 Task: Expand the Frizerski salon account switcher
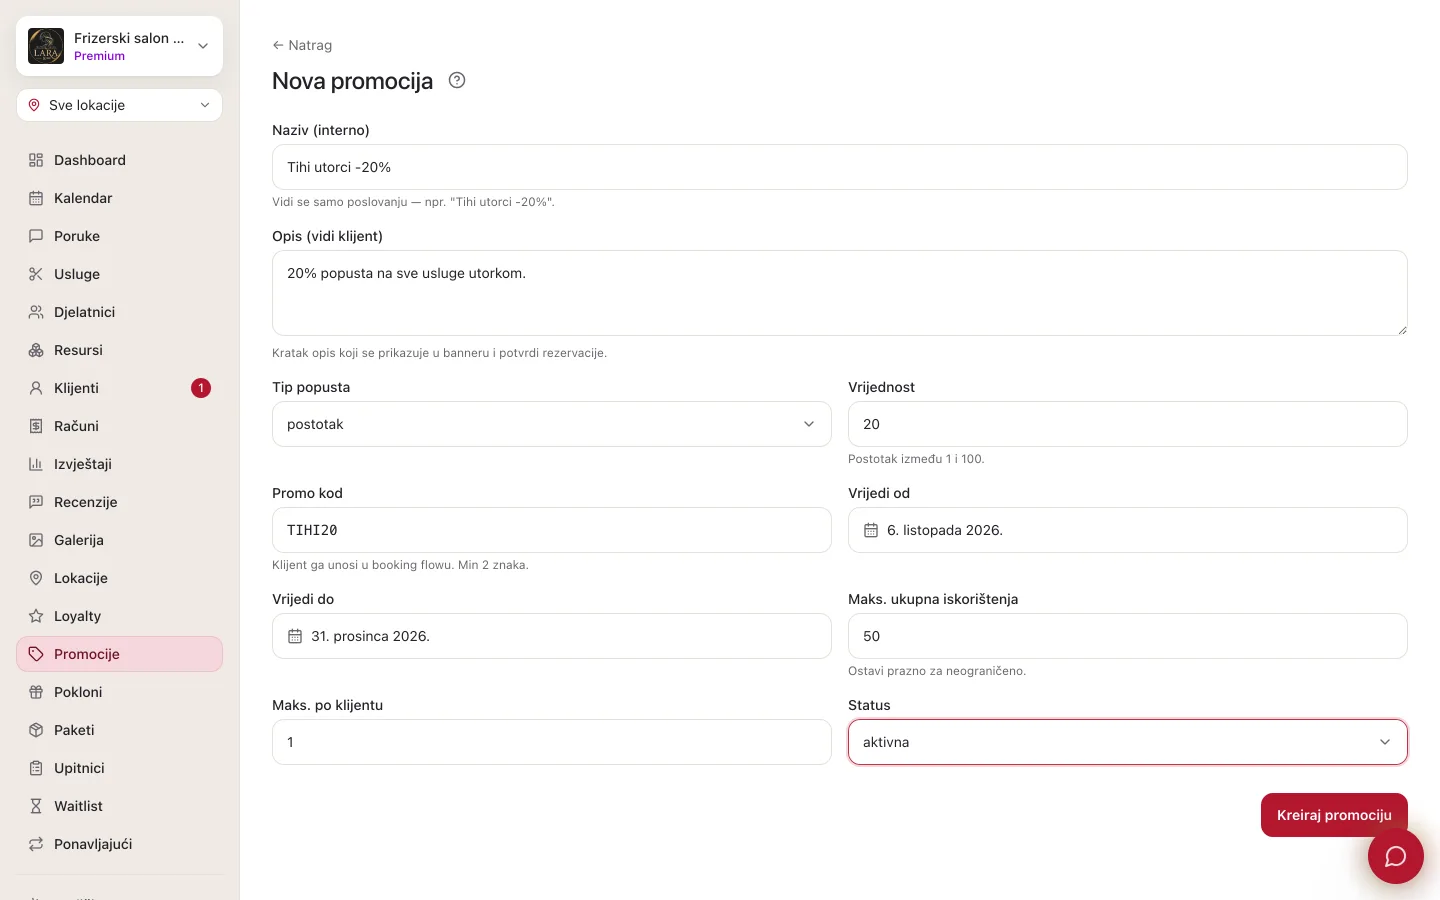point(120,46)
